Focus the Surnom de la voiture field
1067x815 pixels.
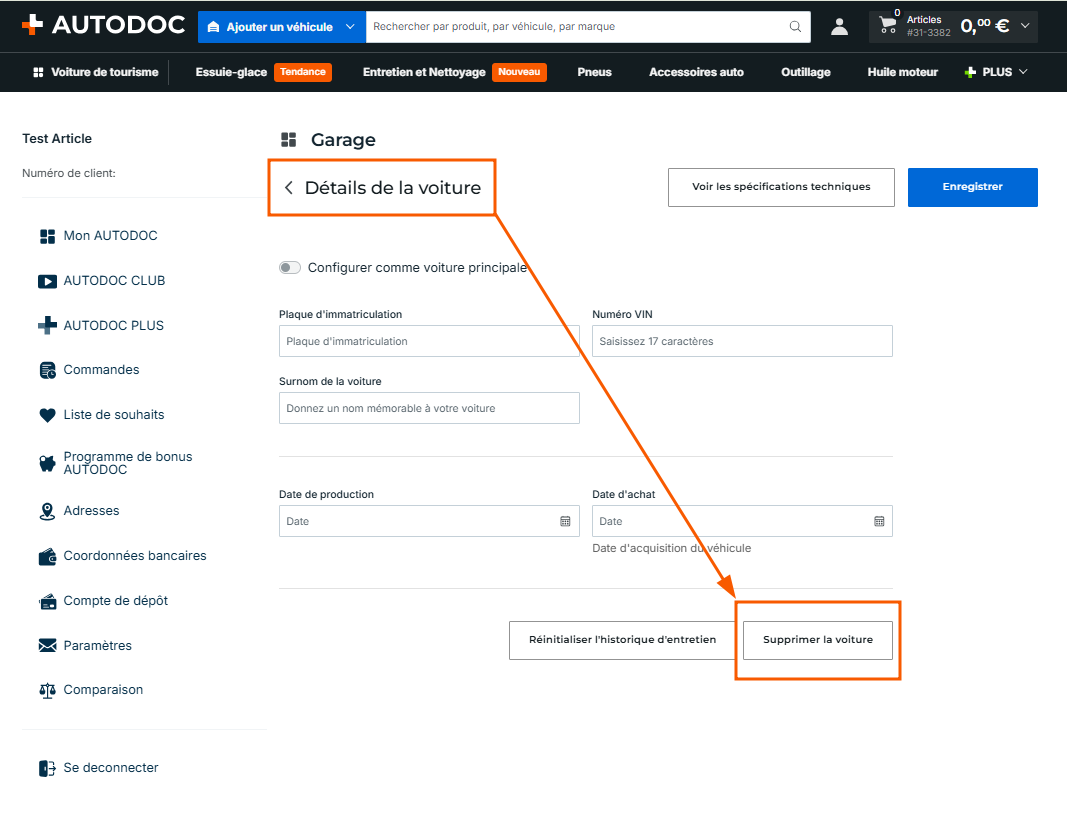pyautogui.click(x=429, y=408)
